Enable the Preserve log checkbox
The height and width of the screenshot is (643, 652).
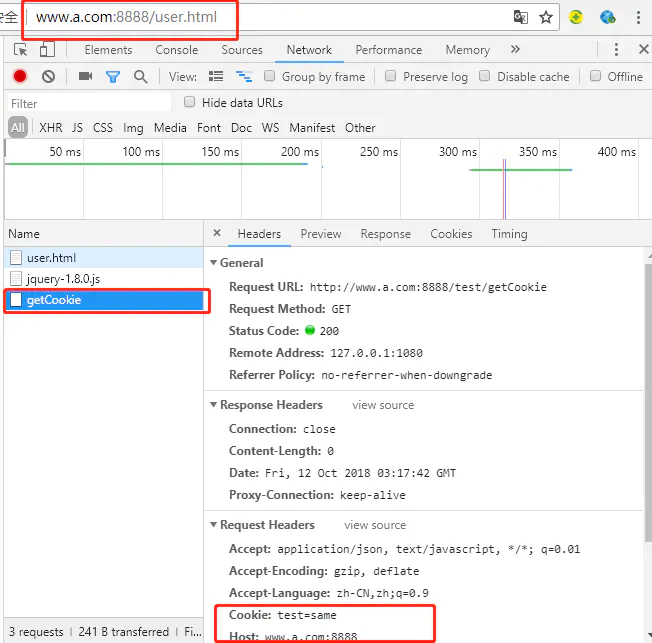[x=390, y=76]
